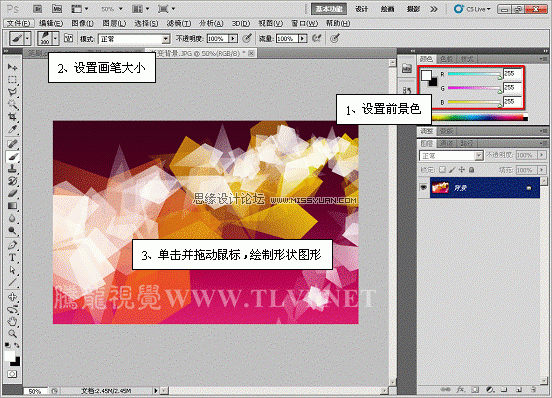
Task: Select the Spot Healing Brush tool
Action: click(12, 144)
